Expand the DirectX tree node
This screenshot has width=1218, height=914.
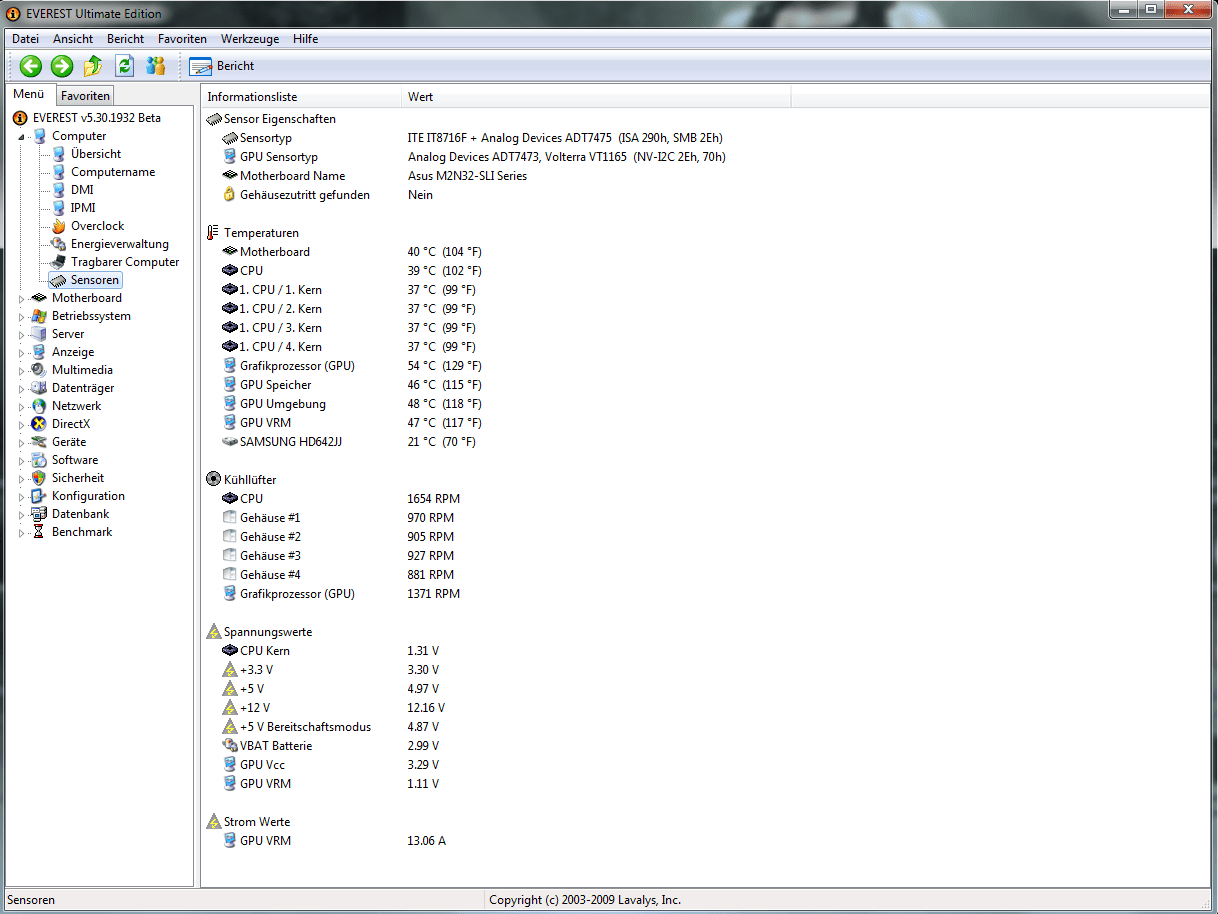click(22, 424)
